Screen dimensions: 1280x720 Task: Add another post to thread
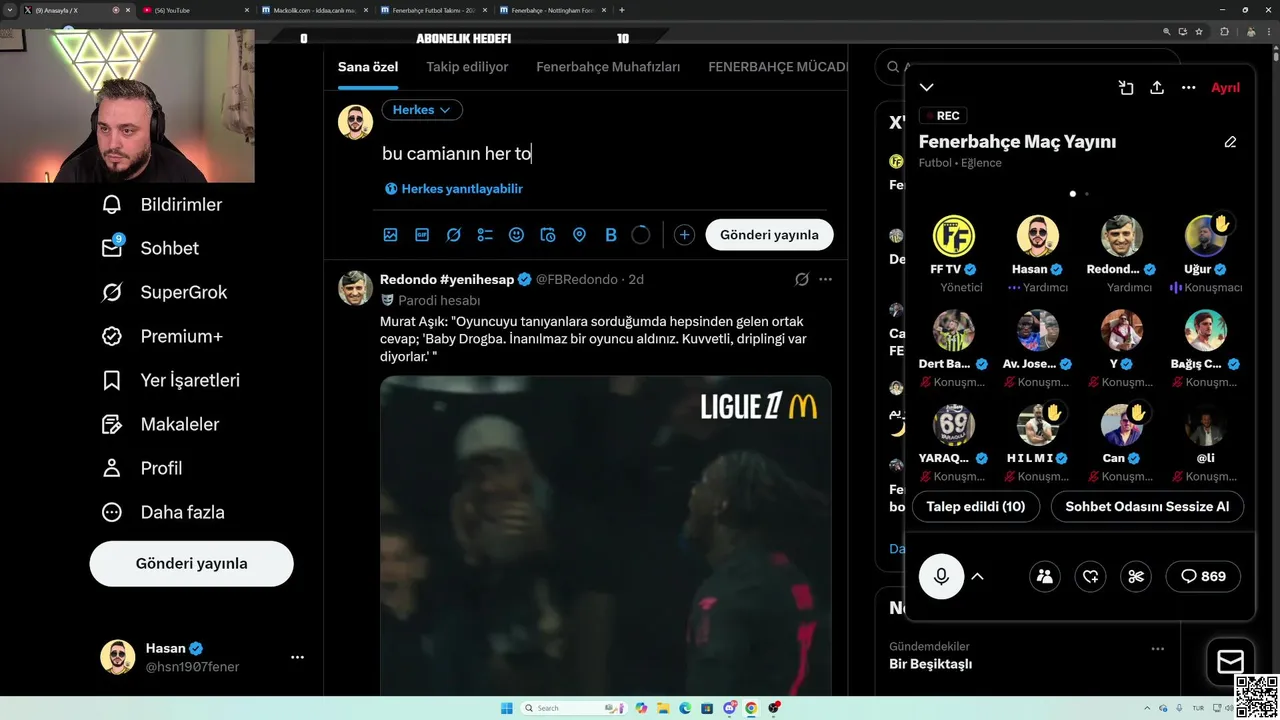[684, 235]
